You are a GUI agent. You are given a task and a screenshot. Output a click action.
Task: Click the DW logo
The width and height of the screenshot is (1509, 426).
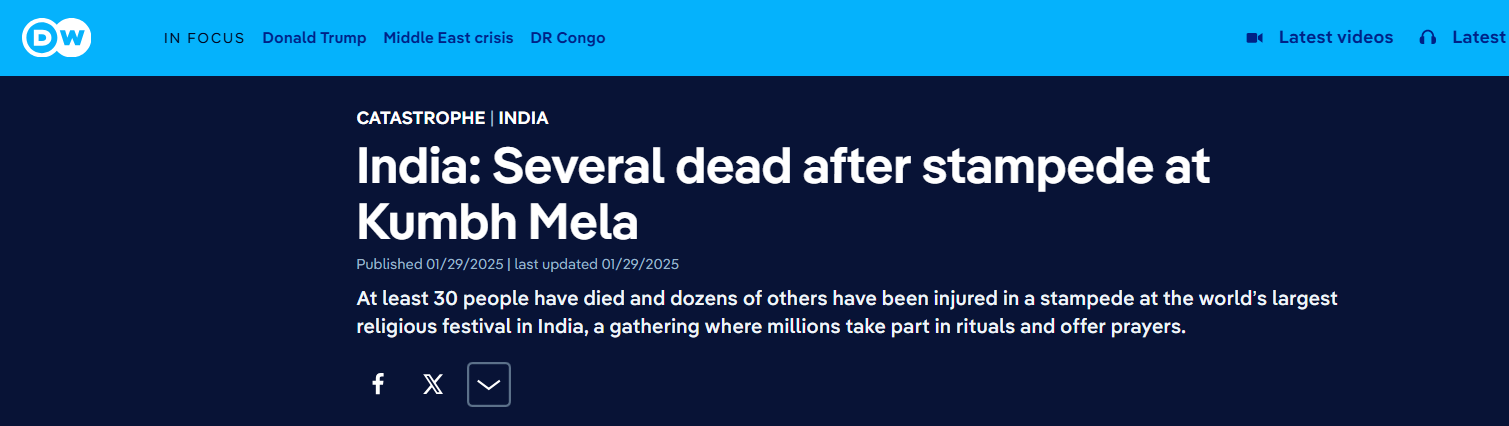pyautogui.click(x=57, y=38)
